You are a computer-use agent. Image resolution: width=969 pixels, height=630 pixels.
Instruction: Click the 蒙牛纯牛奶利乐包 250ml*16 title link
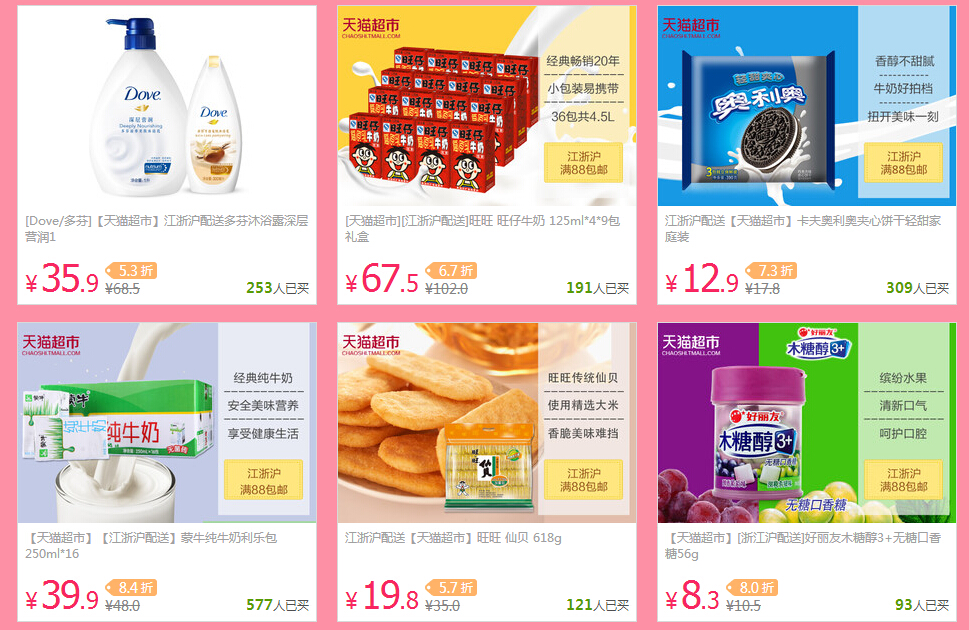pyautogui.click(x=151, y=546)
